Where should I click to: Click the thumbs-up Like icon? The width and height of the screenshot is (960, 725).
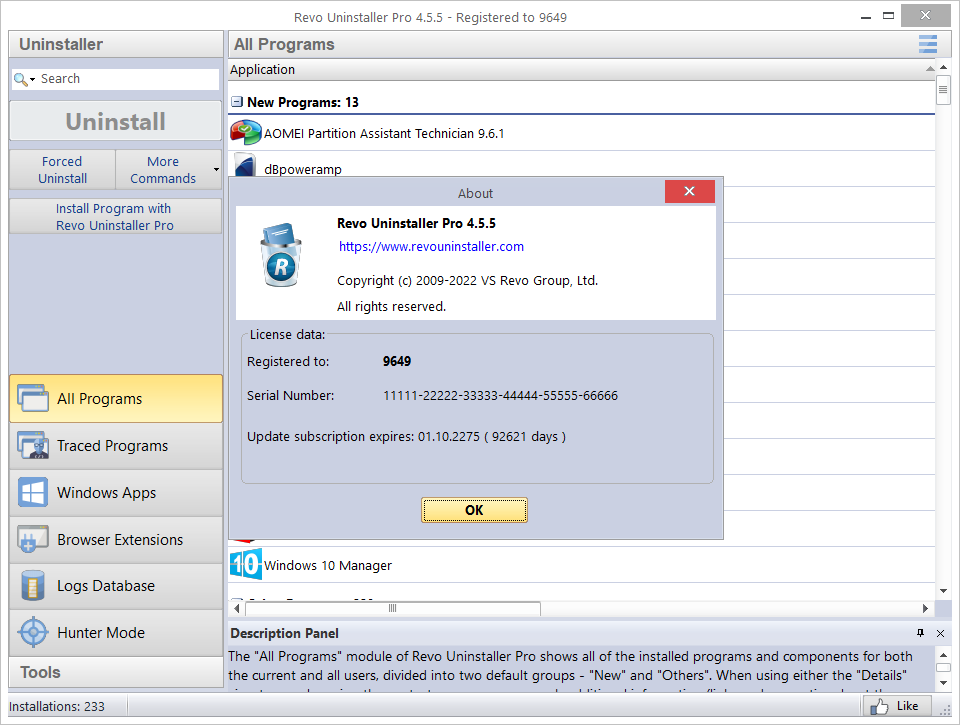[x=879, y=706]
